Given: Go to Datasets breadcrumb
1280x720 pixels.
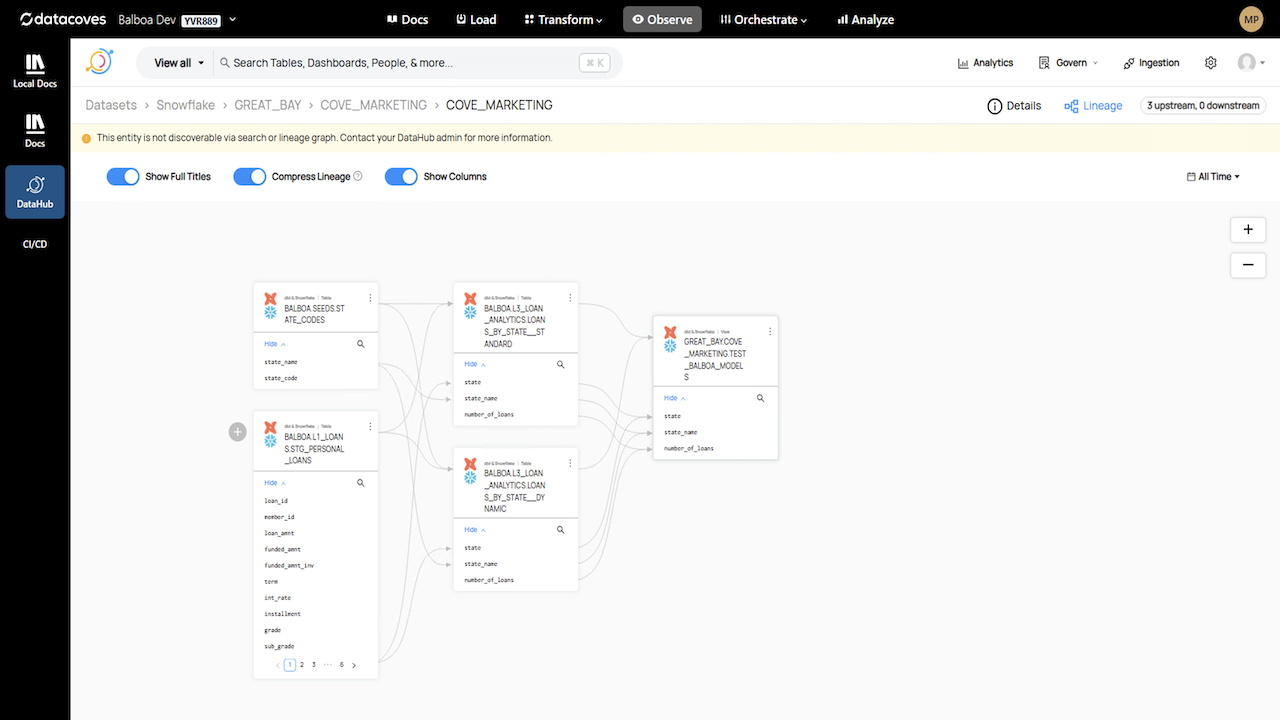Looking at the screenshot, I should 111,105.
